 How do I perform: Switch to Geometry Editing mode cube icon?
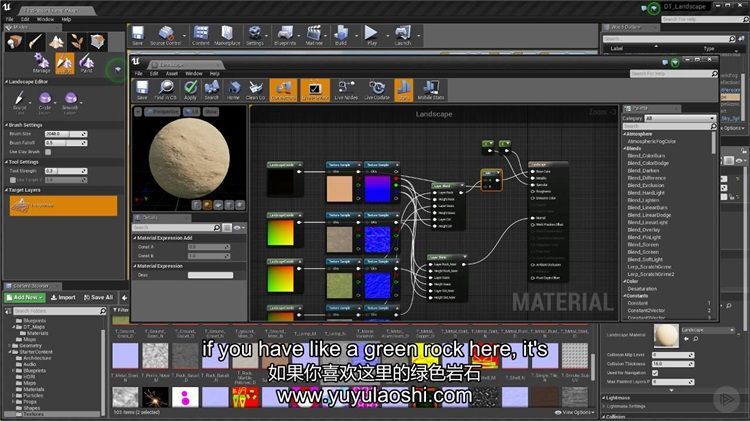click(x=98, y=42)
